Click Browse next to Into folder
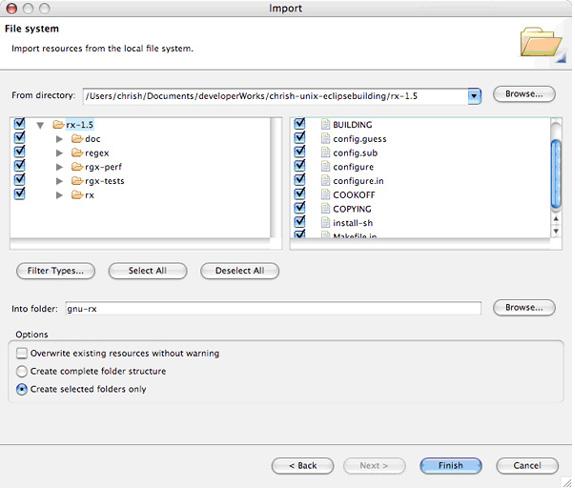 click(x=524, y=308)
